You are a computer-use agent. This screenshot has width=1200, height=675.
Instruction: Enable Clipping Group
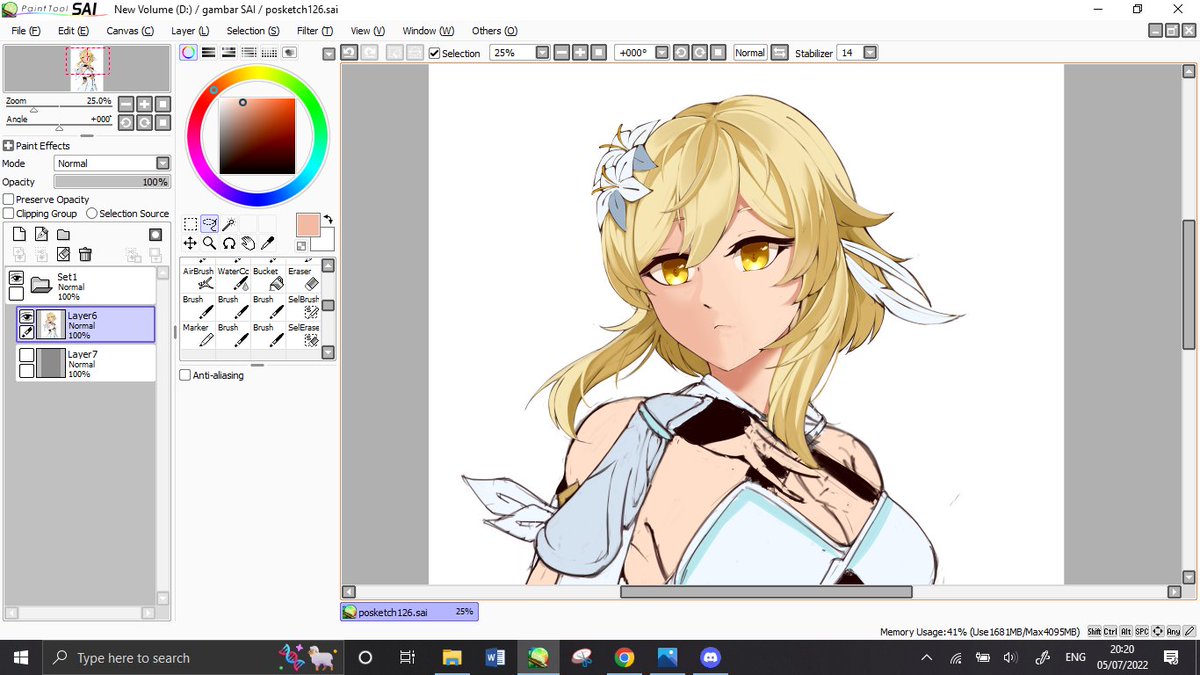9,213
